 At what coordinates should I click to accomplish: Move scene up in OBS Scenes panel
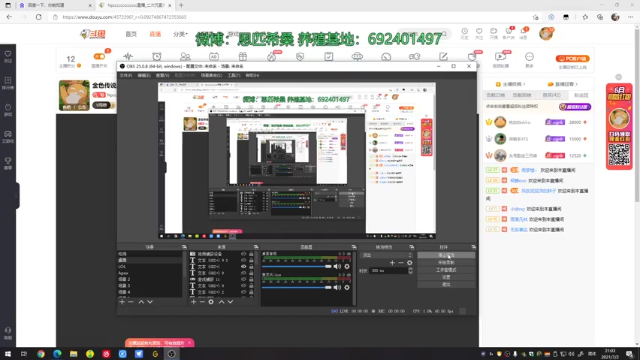tap(141, 302)
